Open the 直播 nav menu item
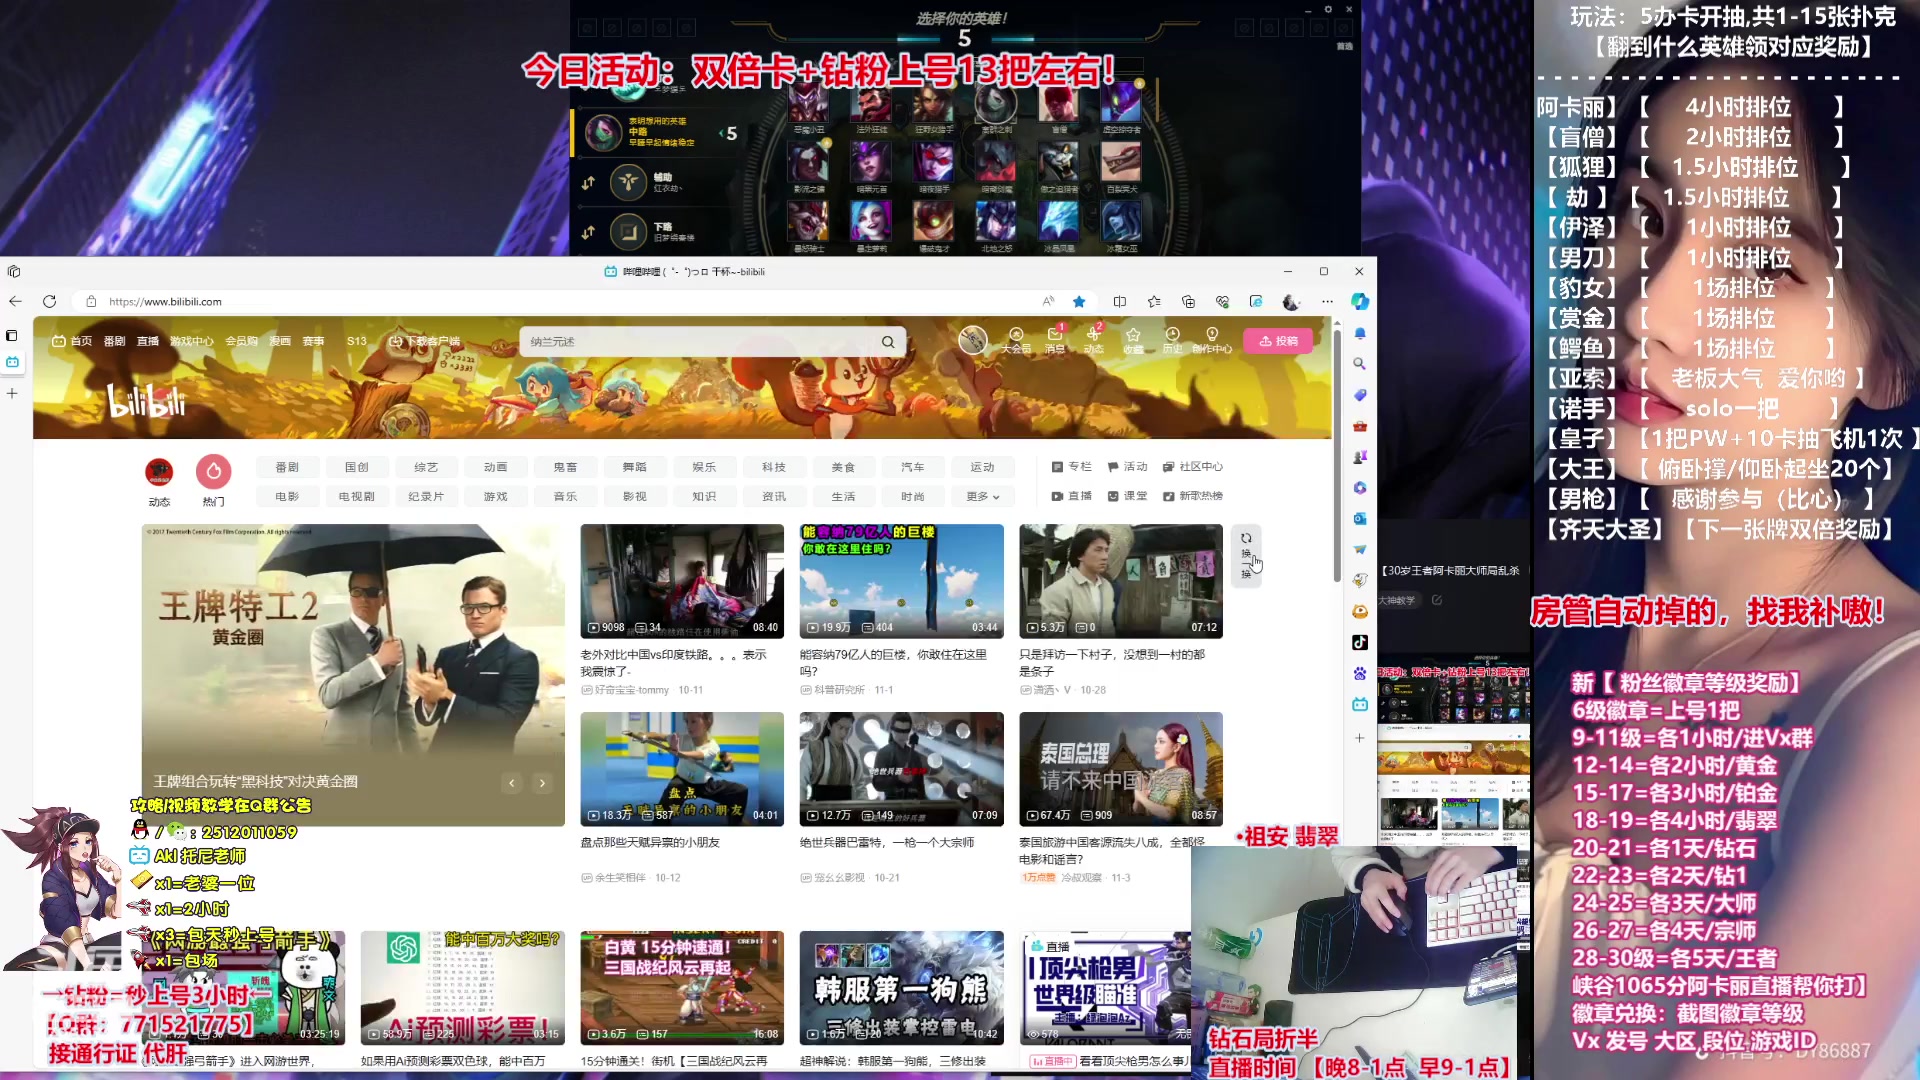The width and height of the screenshot is (1920, 1080). pos(148,341)
